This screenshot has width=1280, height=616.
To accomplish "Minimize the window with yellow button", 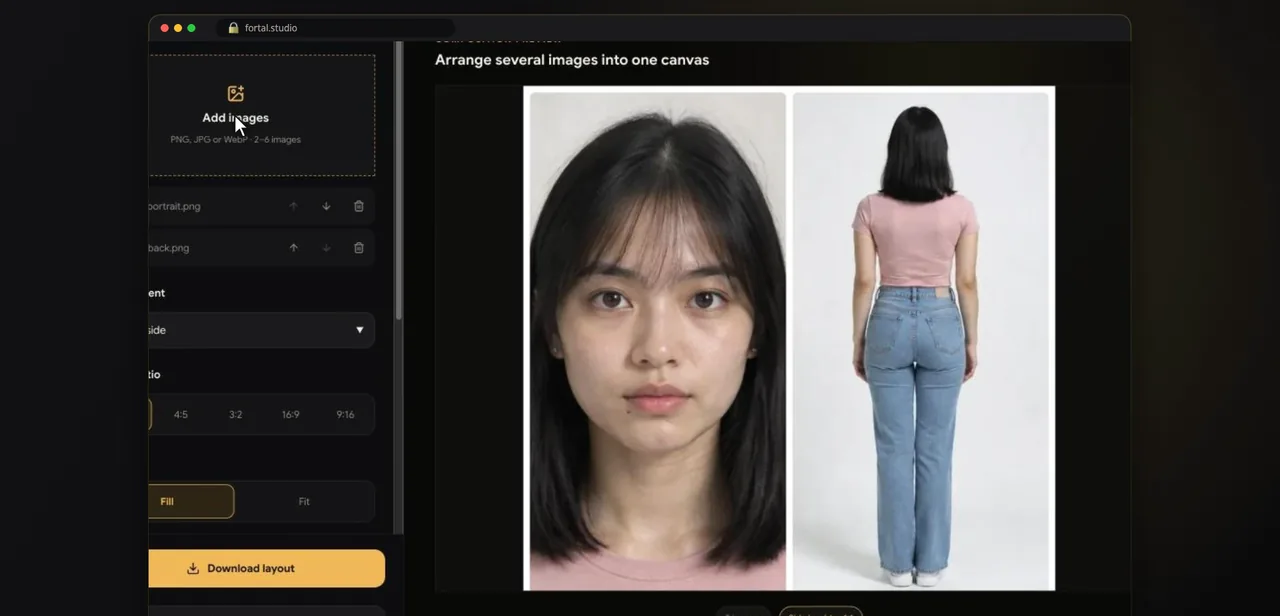I will click(x=178, y=28).
